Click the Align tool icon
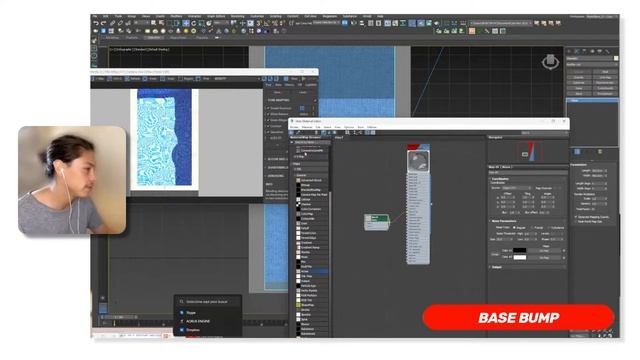The width and height of the screenshot is (640, 360). [x=362, y=23]
